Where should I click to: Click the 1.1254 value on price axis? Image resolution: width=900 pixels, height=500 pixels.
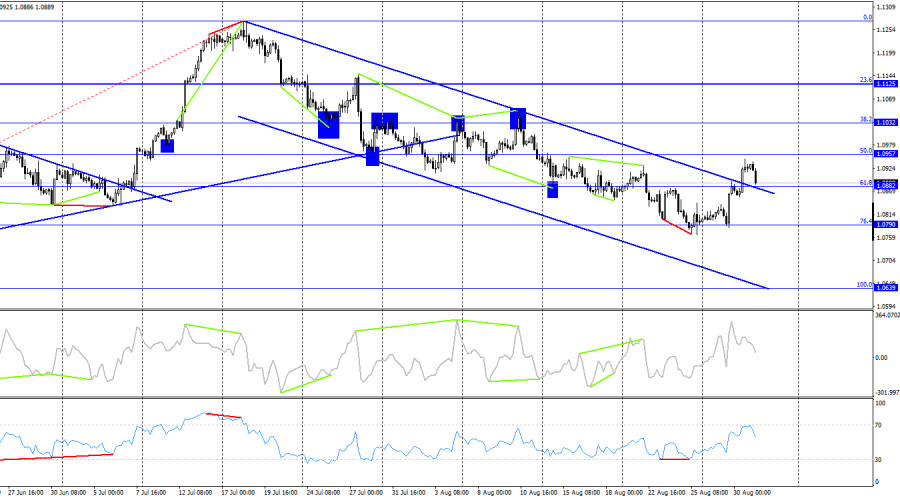click(886, 30)
